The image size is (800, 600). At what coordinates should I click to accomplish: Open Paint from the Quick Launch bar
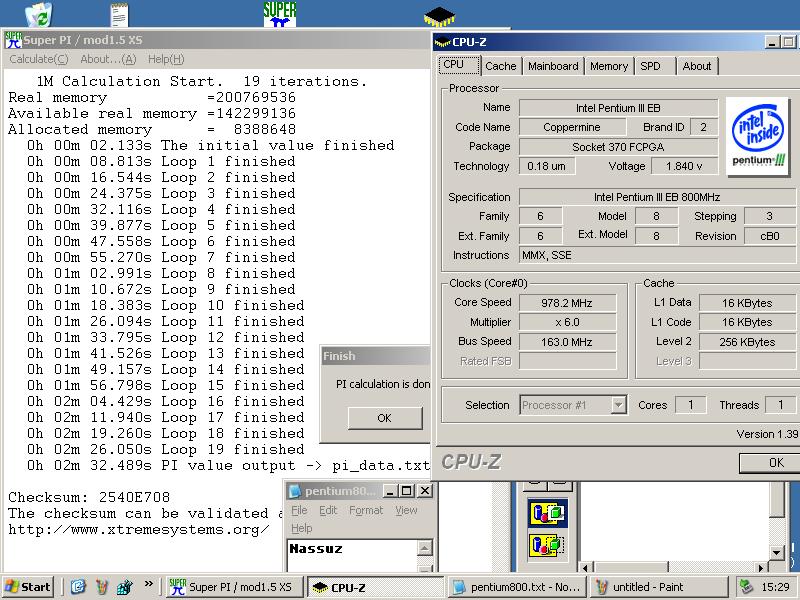tap(102, 587)
